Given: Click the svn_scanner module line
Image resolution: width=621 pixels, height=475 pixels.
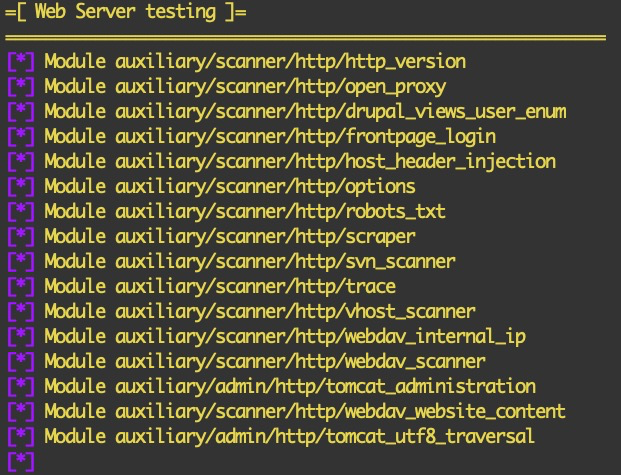Looking at the screenshot, I should click(250, 262).
